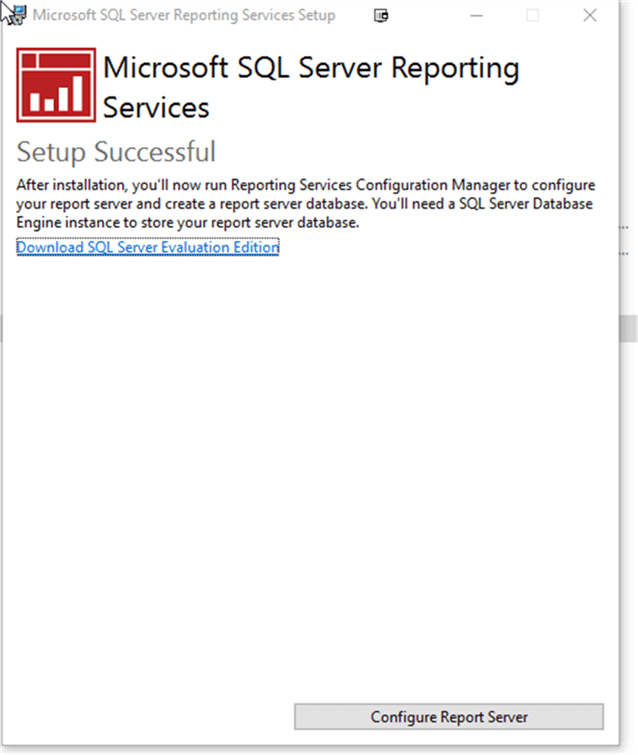
Task: Open the Download SQL Server Evaluation Edition link
Action: click(x=148, y=247)
